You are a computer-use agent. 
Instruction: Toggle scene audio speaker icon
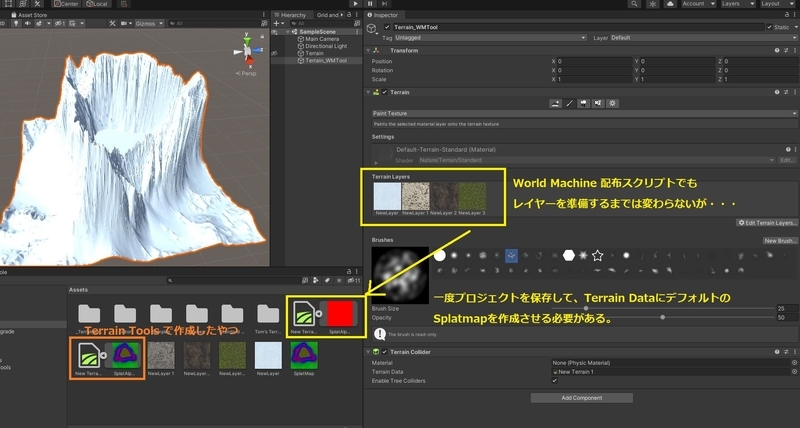click(x=28, y=23)
